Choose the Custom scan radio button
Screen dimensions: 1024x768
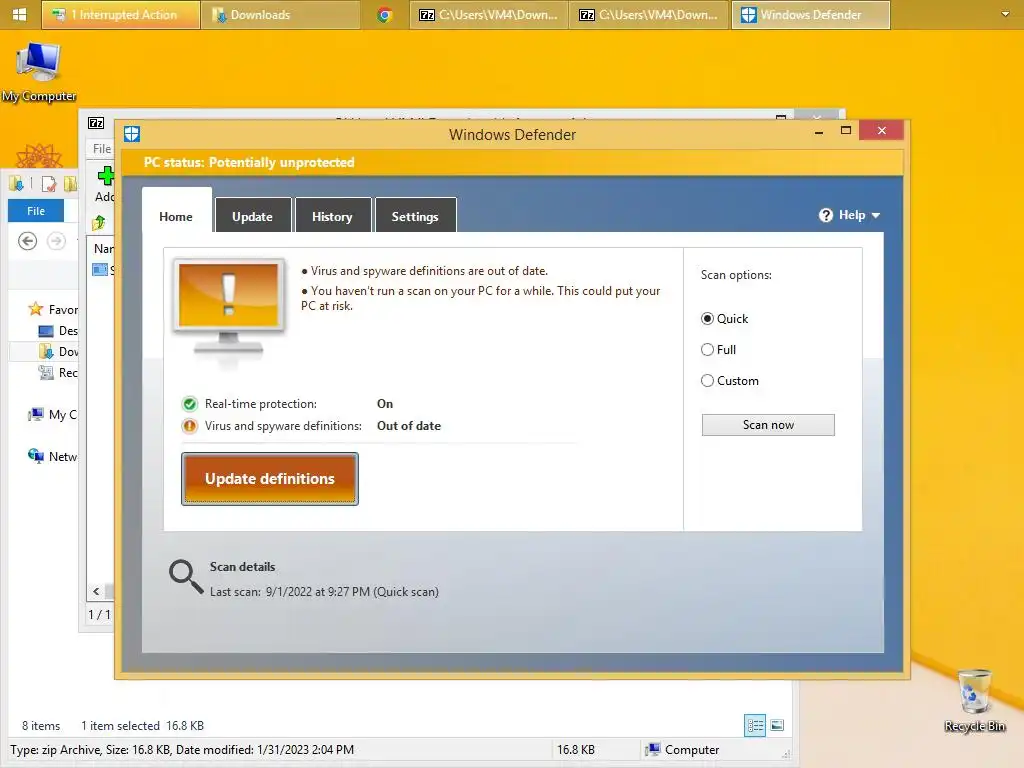[x=707, y=380]
